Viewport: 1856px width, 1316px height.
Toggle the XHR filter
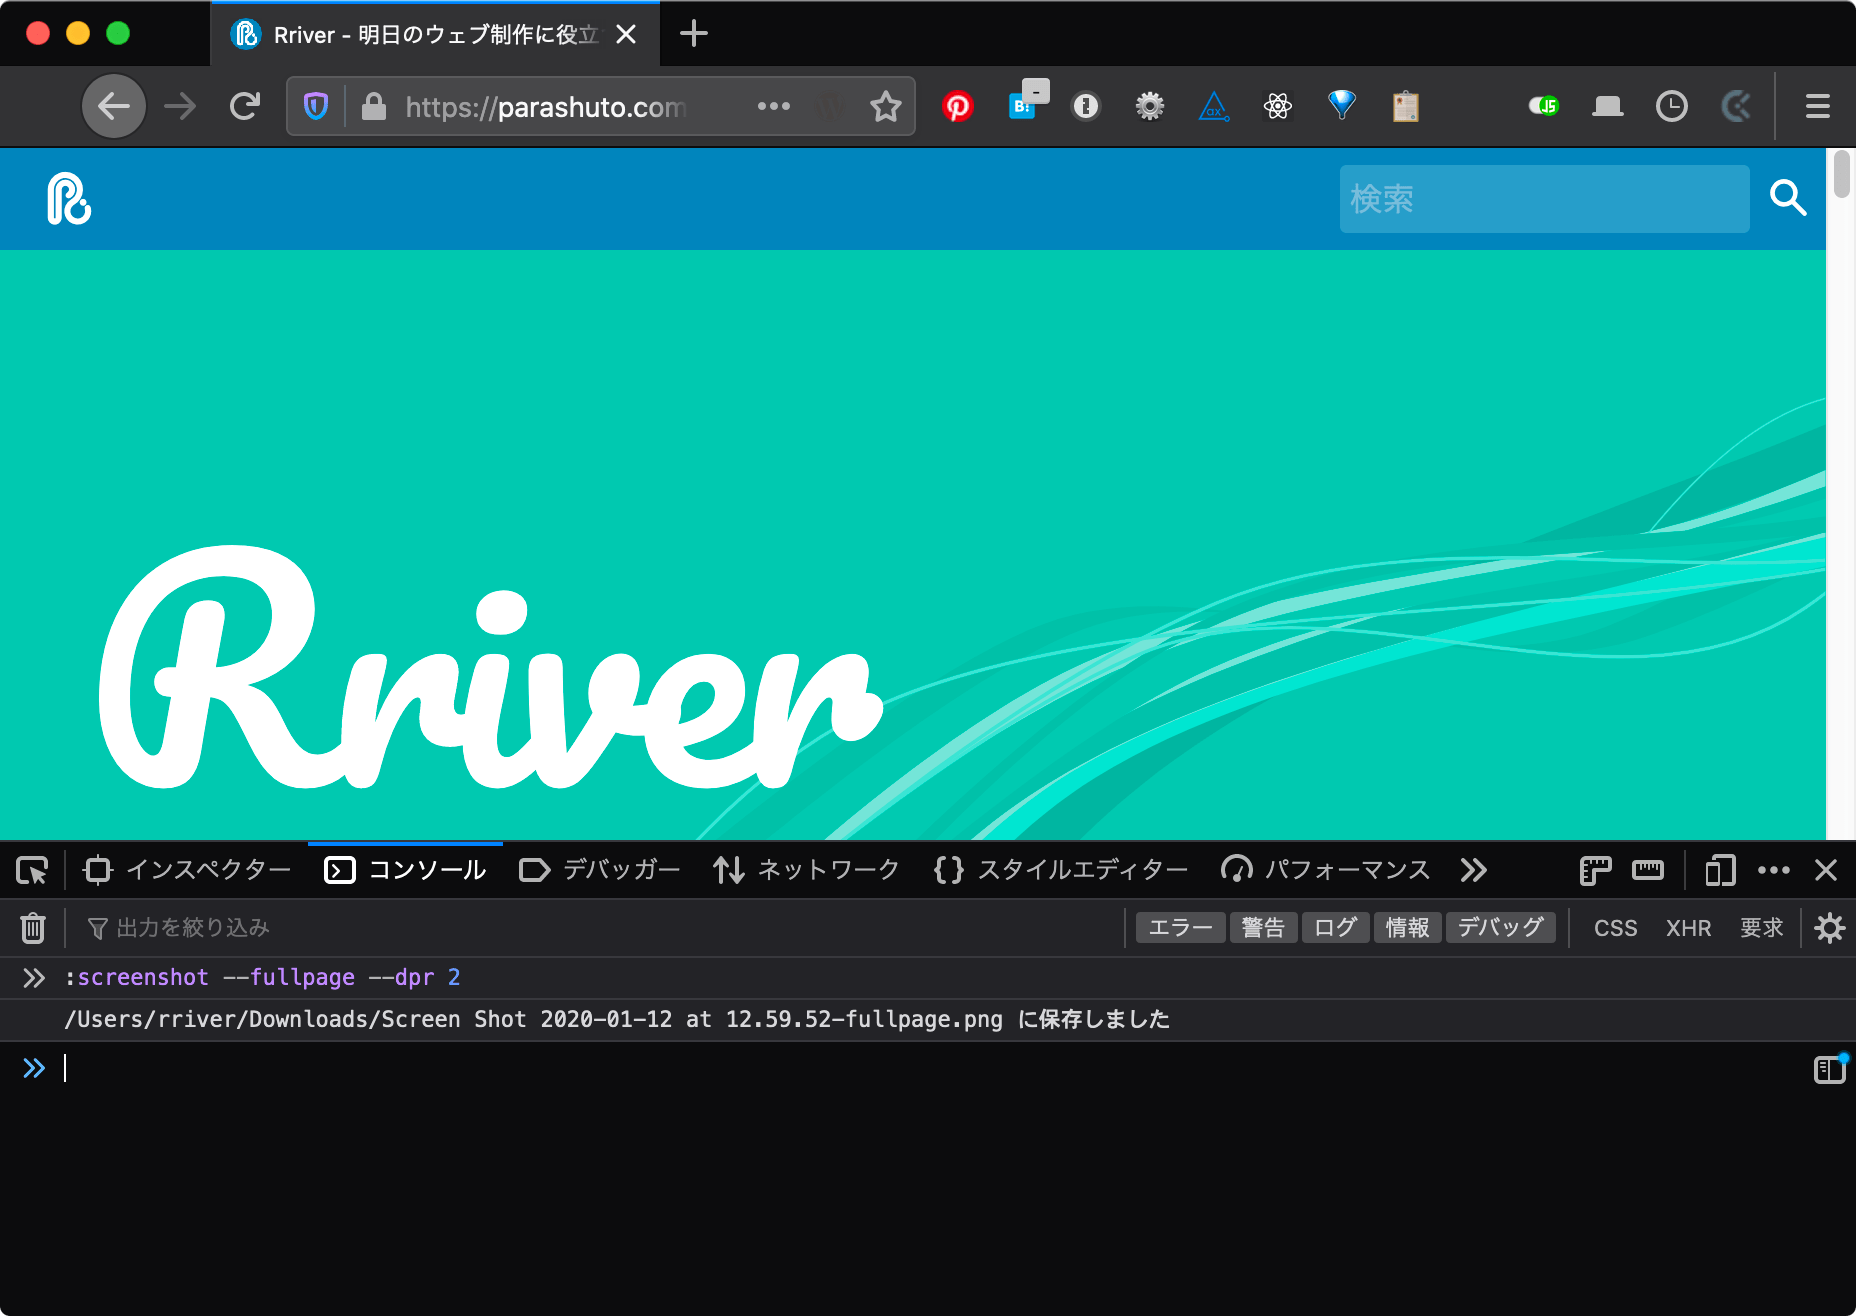(1688, 928)
